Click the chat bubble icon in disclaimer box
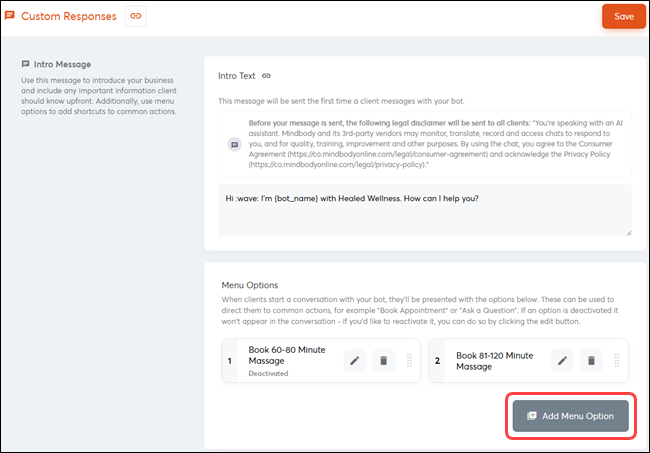Screen dimensions: 650x453 point(235,144)
